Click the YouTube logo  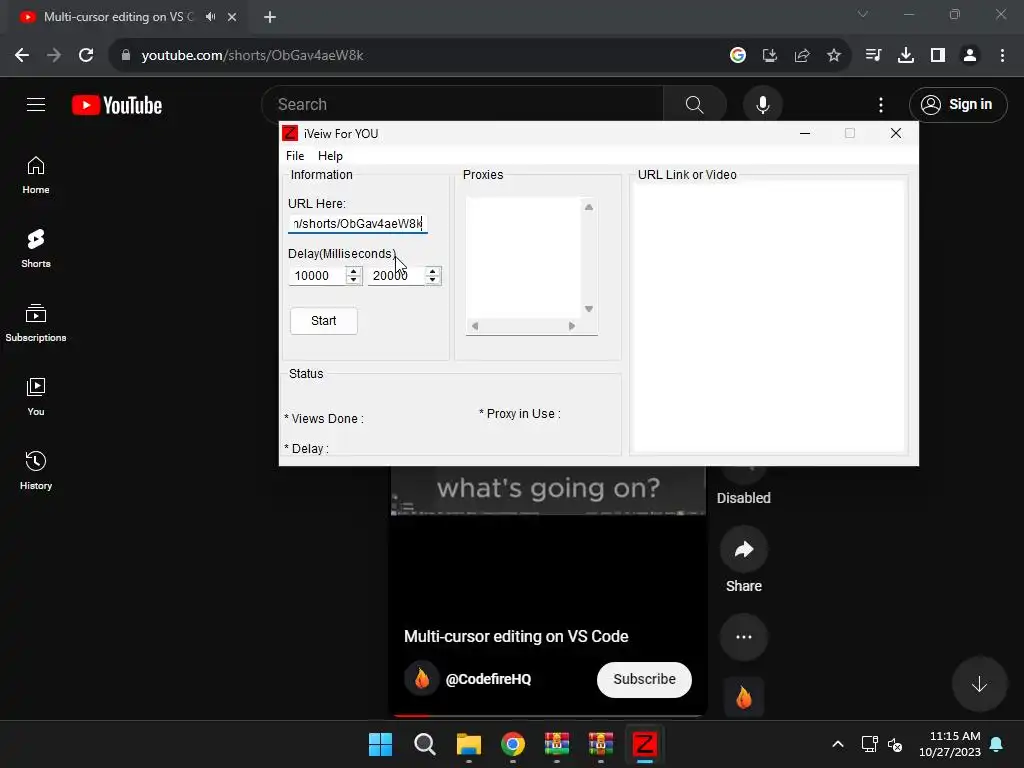point(117,105)
